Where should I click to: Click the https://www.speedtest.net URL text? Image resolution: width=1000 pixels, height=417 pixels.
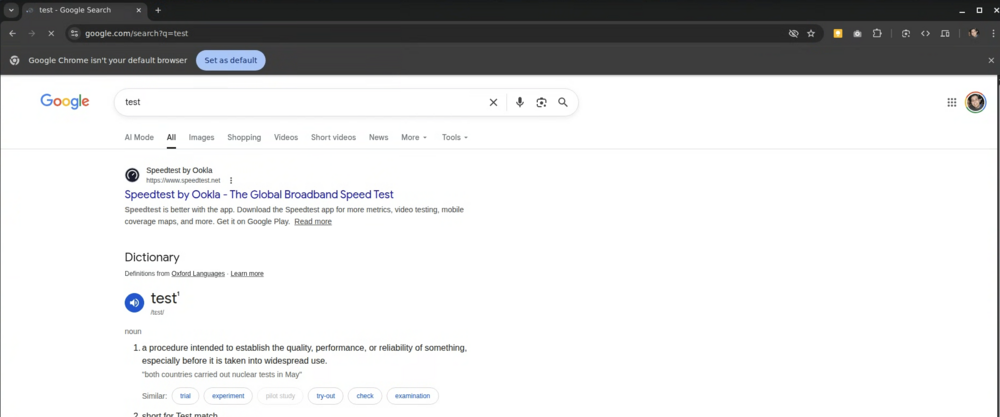[x=183, y=180]
